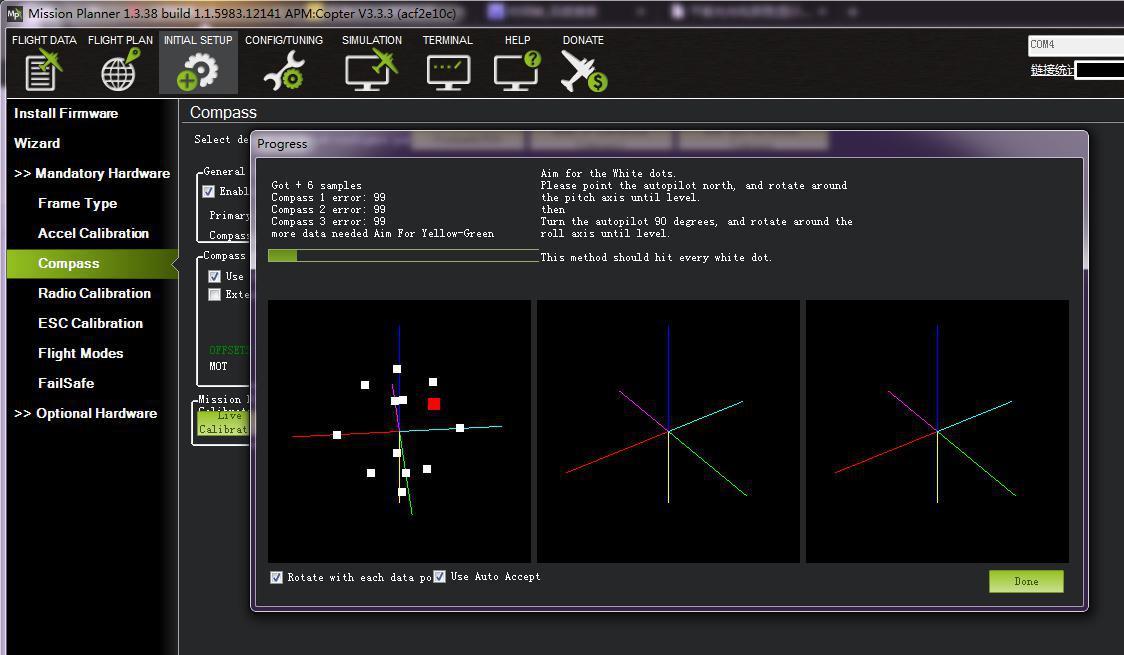Click the Live Calibration button
Screen dimensions: 1124x655
[x=222, y=423]
